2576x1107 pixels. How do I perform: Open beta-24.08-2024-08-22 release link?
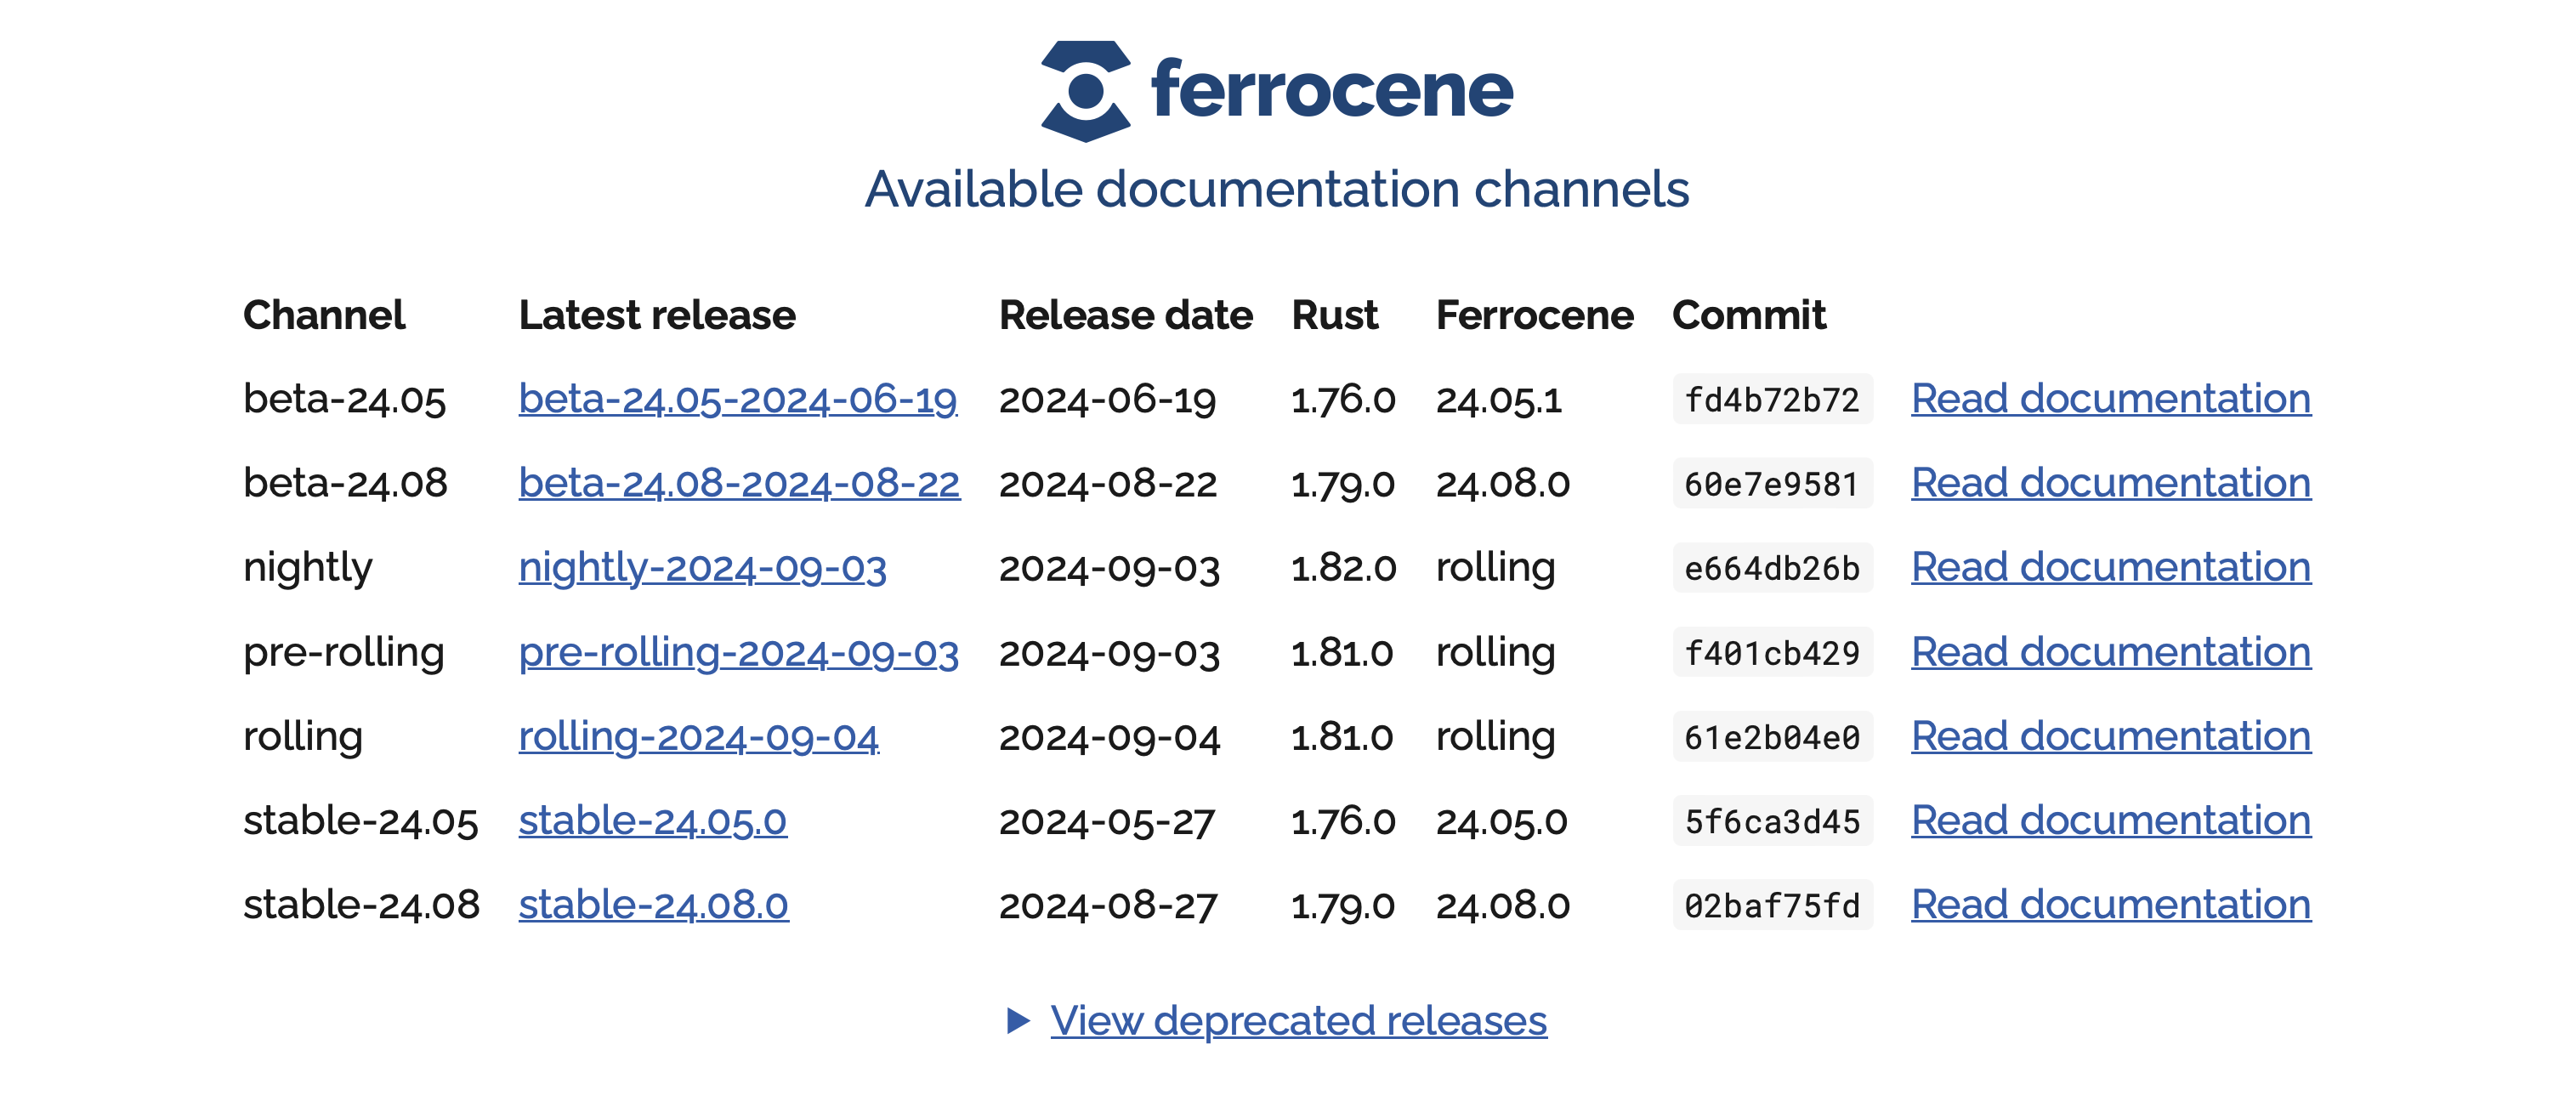point(739,483)
